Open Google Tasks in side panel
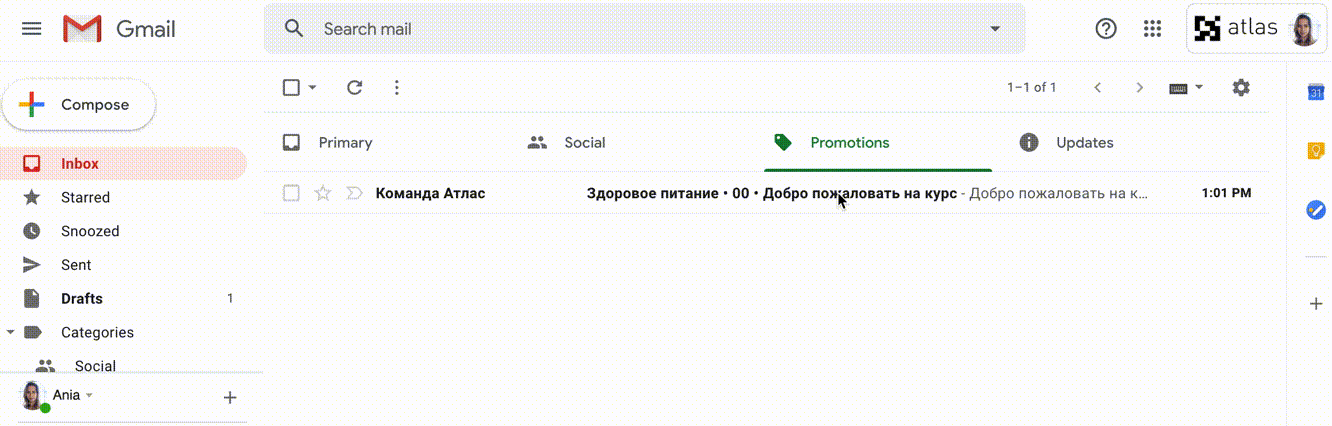This screenshot has width=1332, height=426. click(x=1316, y=210)
